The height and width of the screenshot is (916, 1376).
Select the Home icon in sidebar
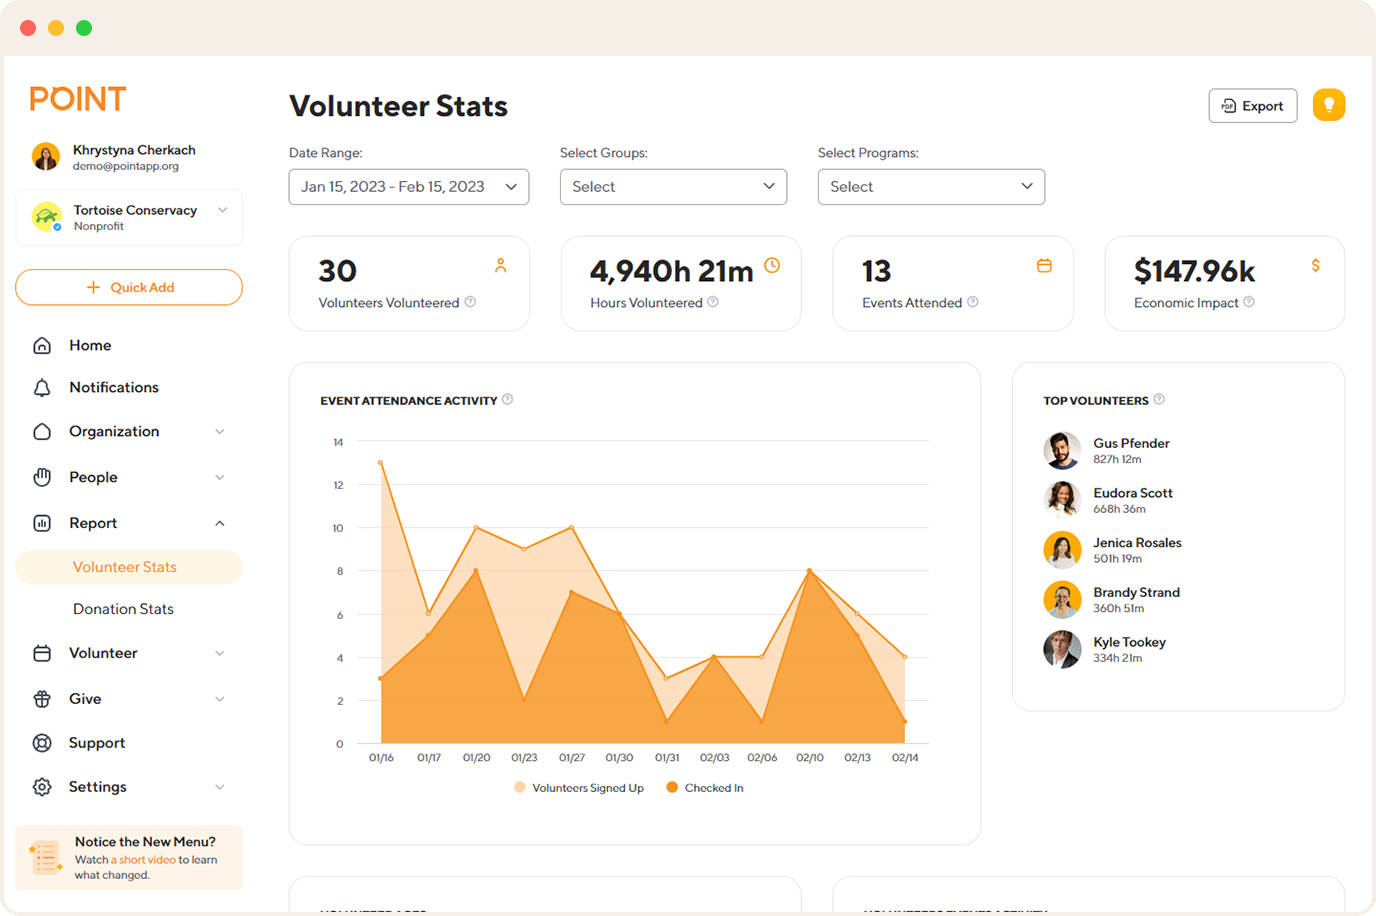click(42, 344)
